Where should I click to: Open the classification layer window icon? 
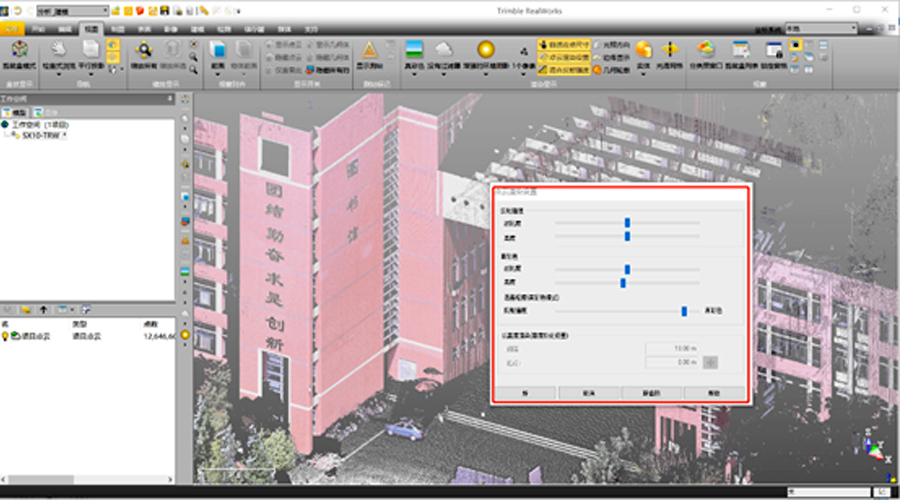click(x=706, y=50)
